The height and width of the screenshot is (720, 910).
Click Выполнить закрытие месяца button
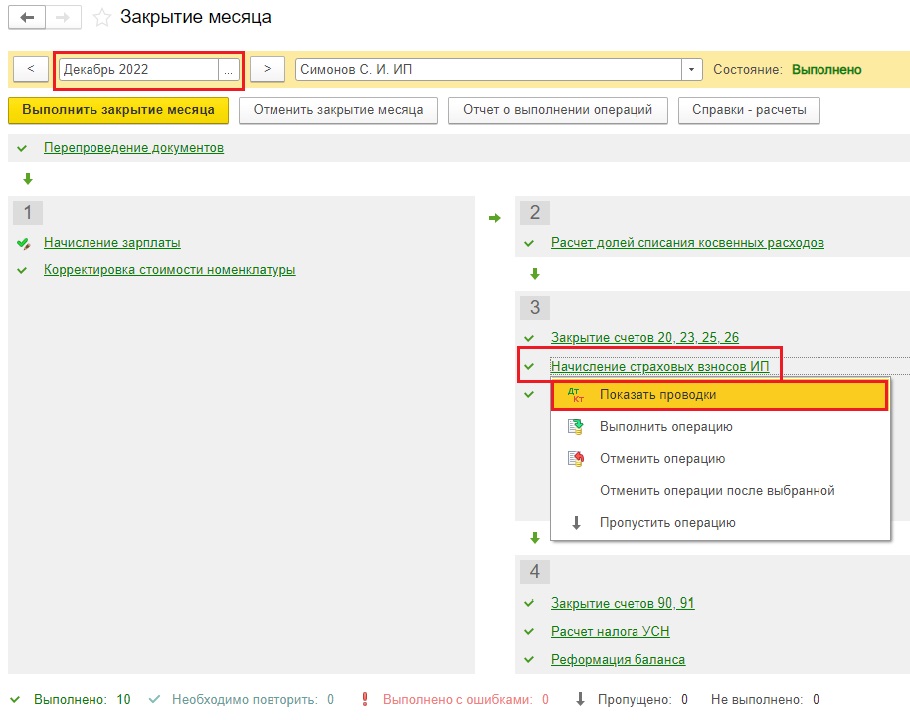[118, 110]
